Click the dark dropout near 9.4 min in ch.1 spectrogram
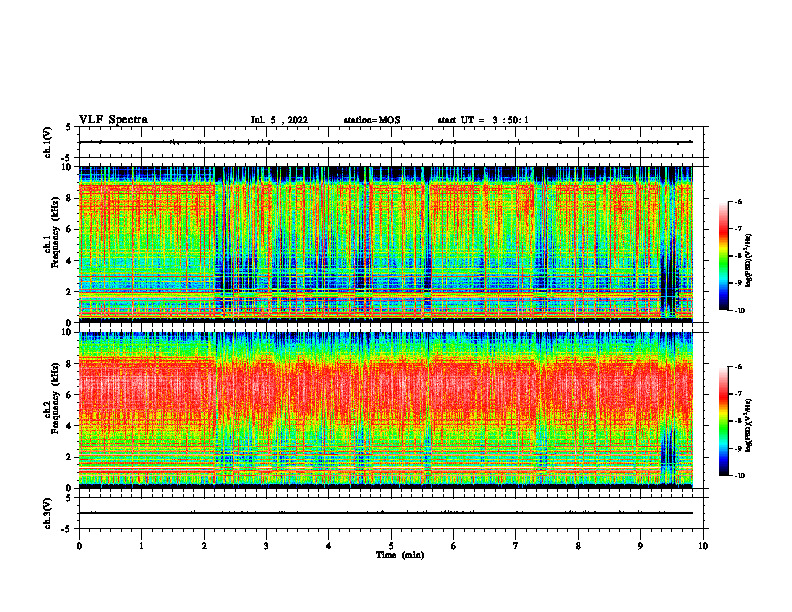This screenshot has width=792, height=612. 668,283
